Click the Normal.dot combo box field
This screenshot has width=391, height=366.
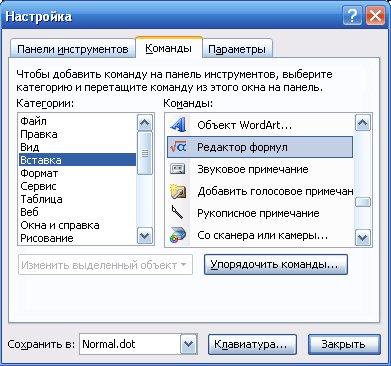pyautogui.click(x=138, y=344)
